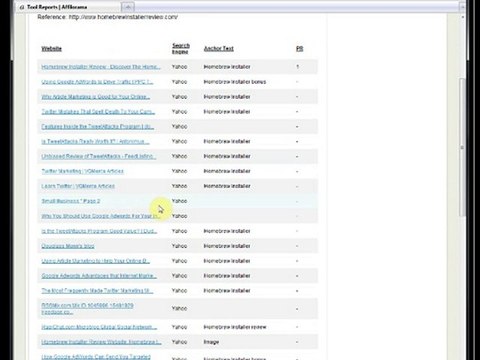Select Yahoo cell in RSSMix.com row
480x360 pixels.
click(179, 309)
